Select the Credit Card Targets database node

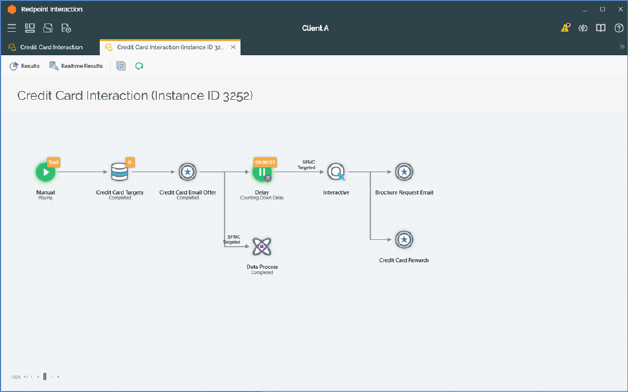[119, 172]
